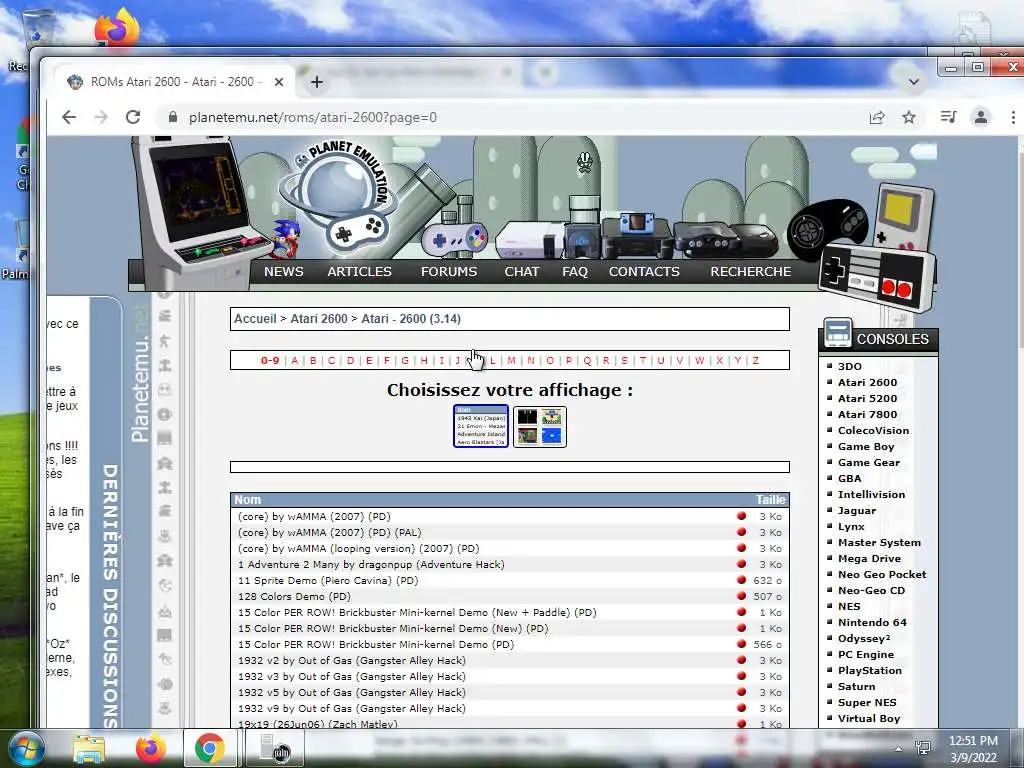Select Mega Drive in the consoles list
Viewport: 1024px width, 768px height.
point(869,558)
